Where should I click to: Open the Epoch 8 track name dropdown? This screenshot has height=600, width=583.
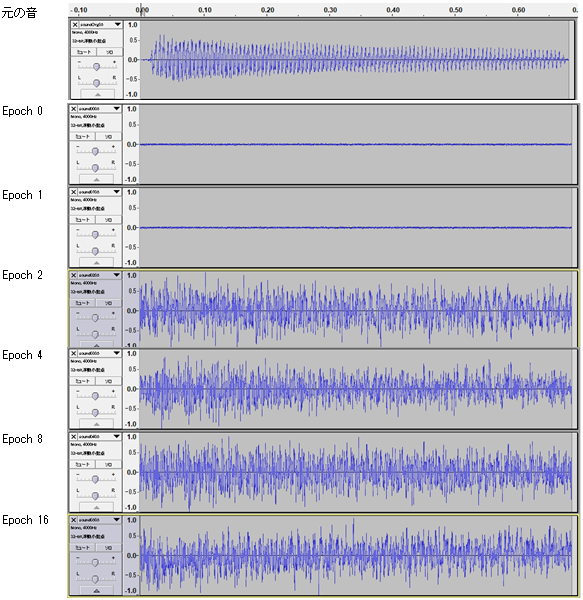100,437
